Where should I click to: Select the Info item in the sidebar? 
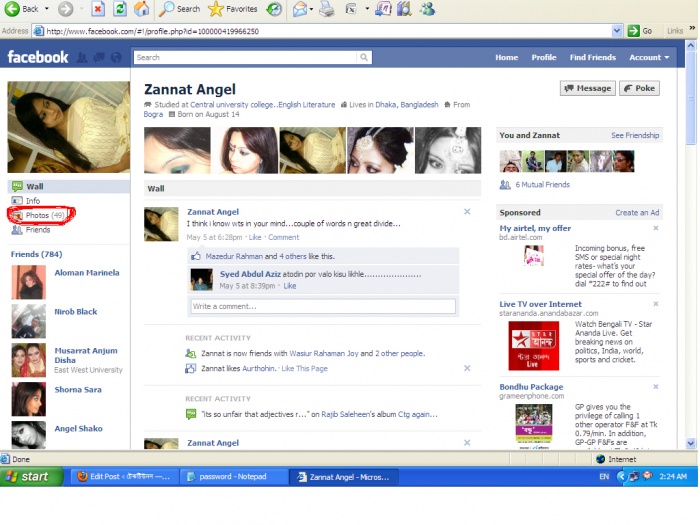33,201
